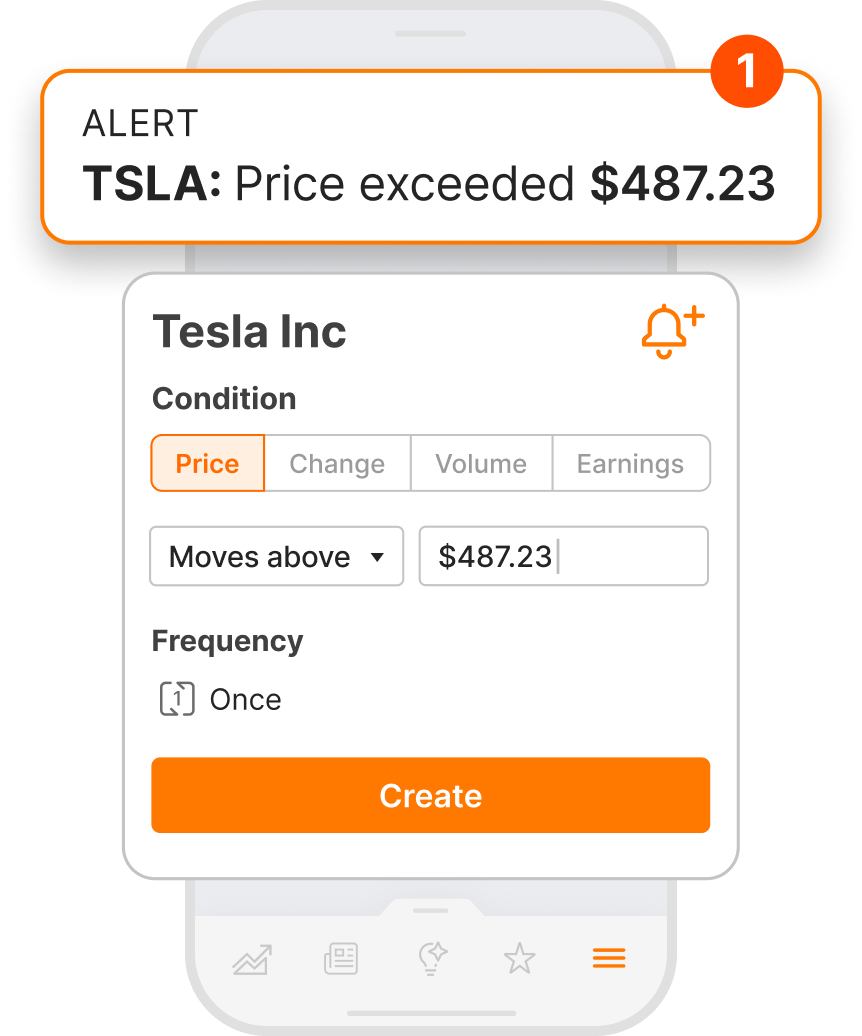Click the $487.23 price input field
This screenshot has height=1036, width=862.
563,556
